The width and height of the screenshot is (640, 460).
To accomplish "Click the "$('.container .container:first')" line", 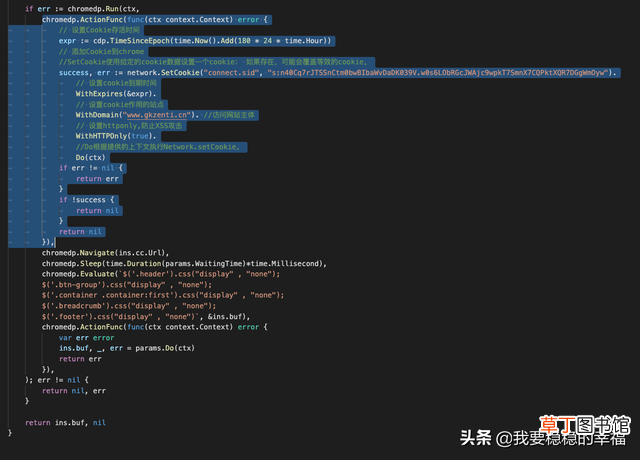I will (x=163, y=296).
